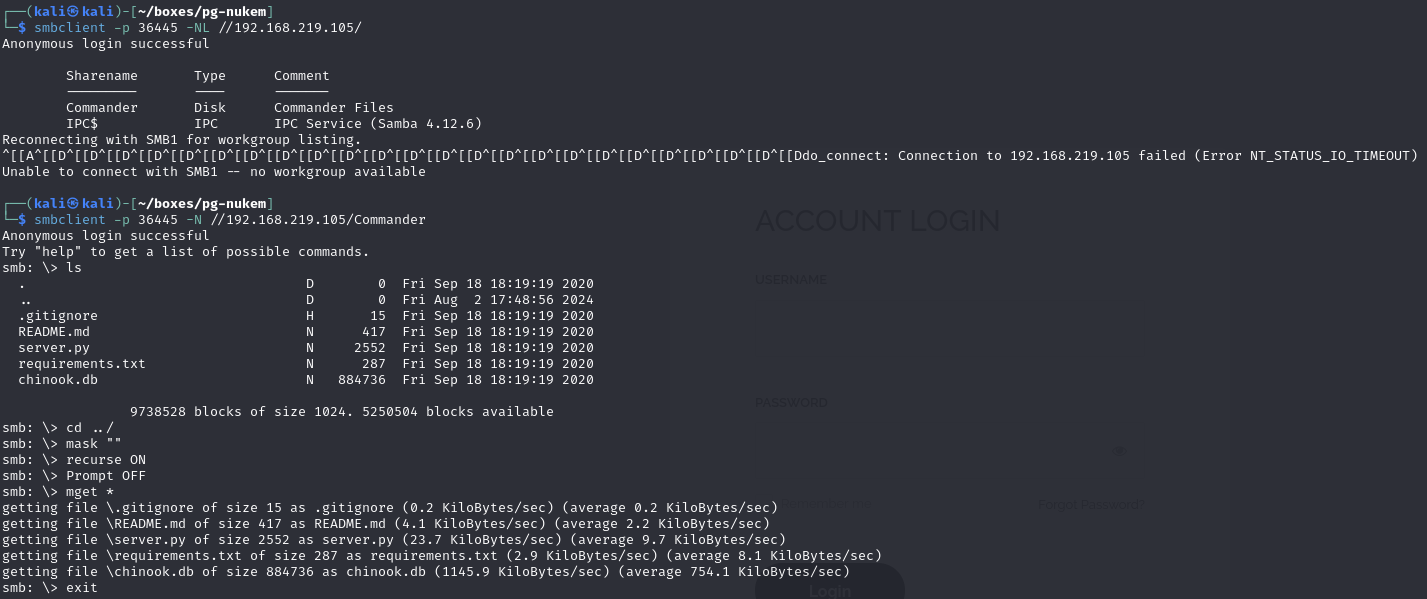This screenshot has height=599, width=1427.
Task: Click the ACCOUNT LOGIN heading
Action: (x=877, y=221)
